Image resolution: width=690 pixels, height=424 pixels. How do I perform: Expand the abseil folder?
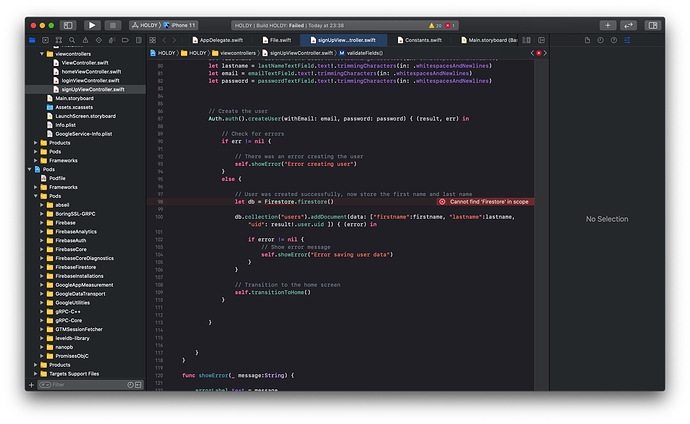42,205
